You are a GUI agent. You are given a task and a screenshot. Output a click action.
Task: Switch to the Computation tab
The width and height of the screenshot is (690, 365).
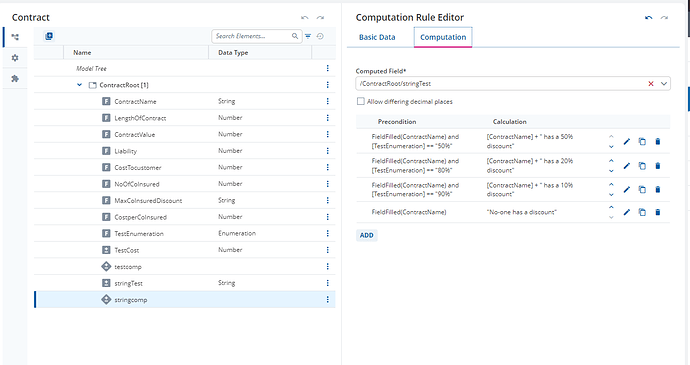coord(443,37)
